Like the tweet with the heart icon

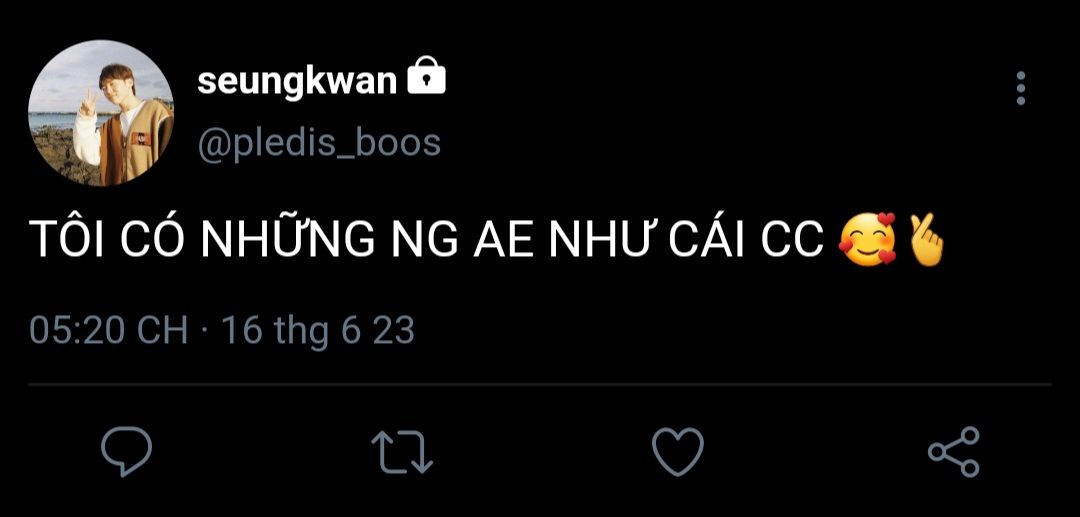tap(678, 452)
